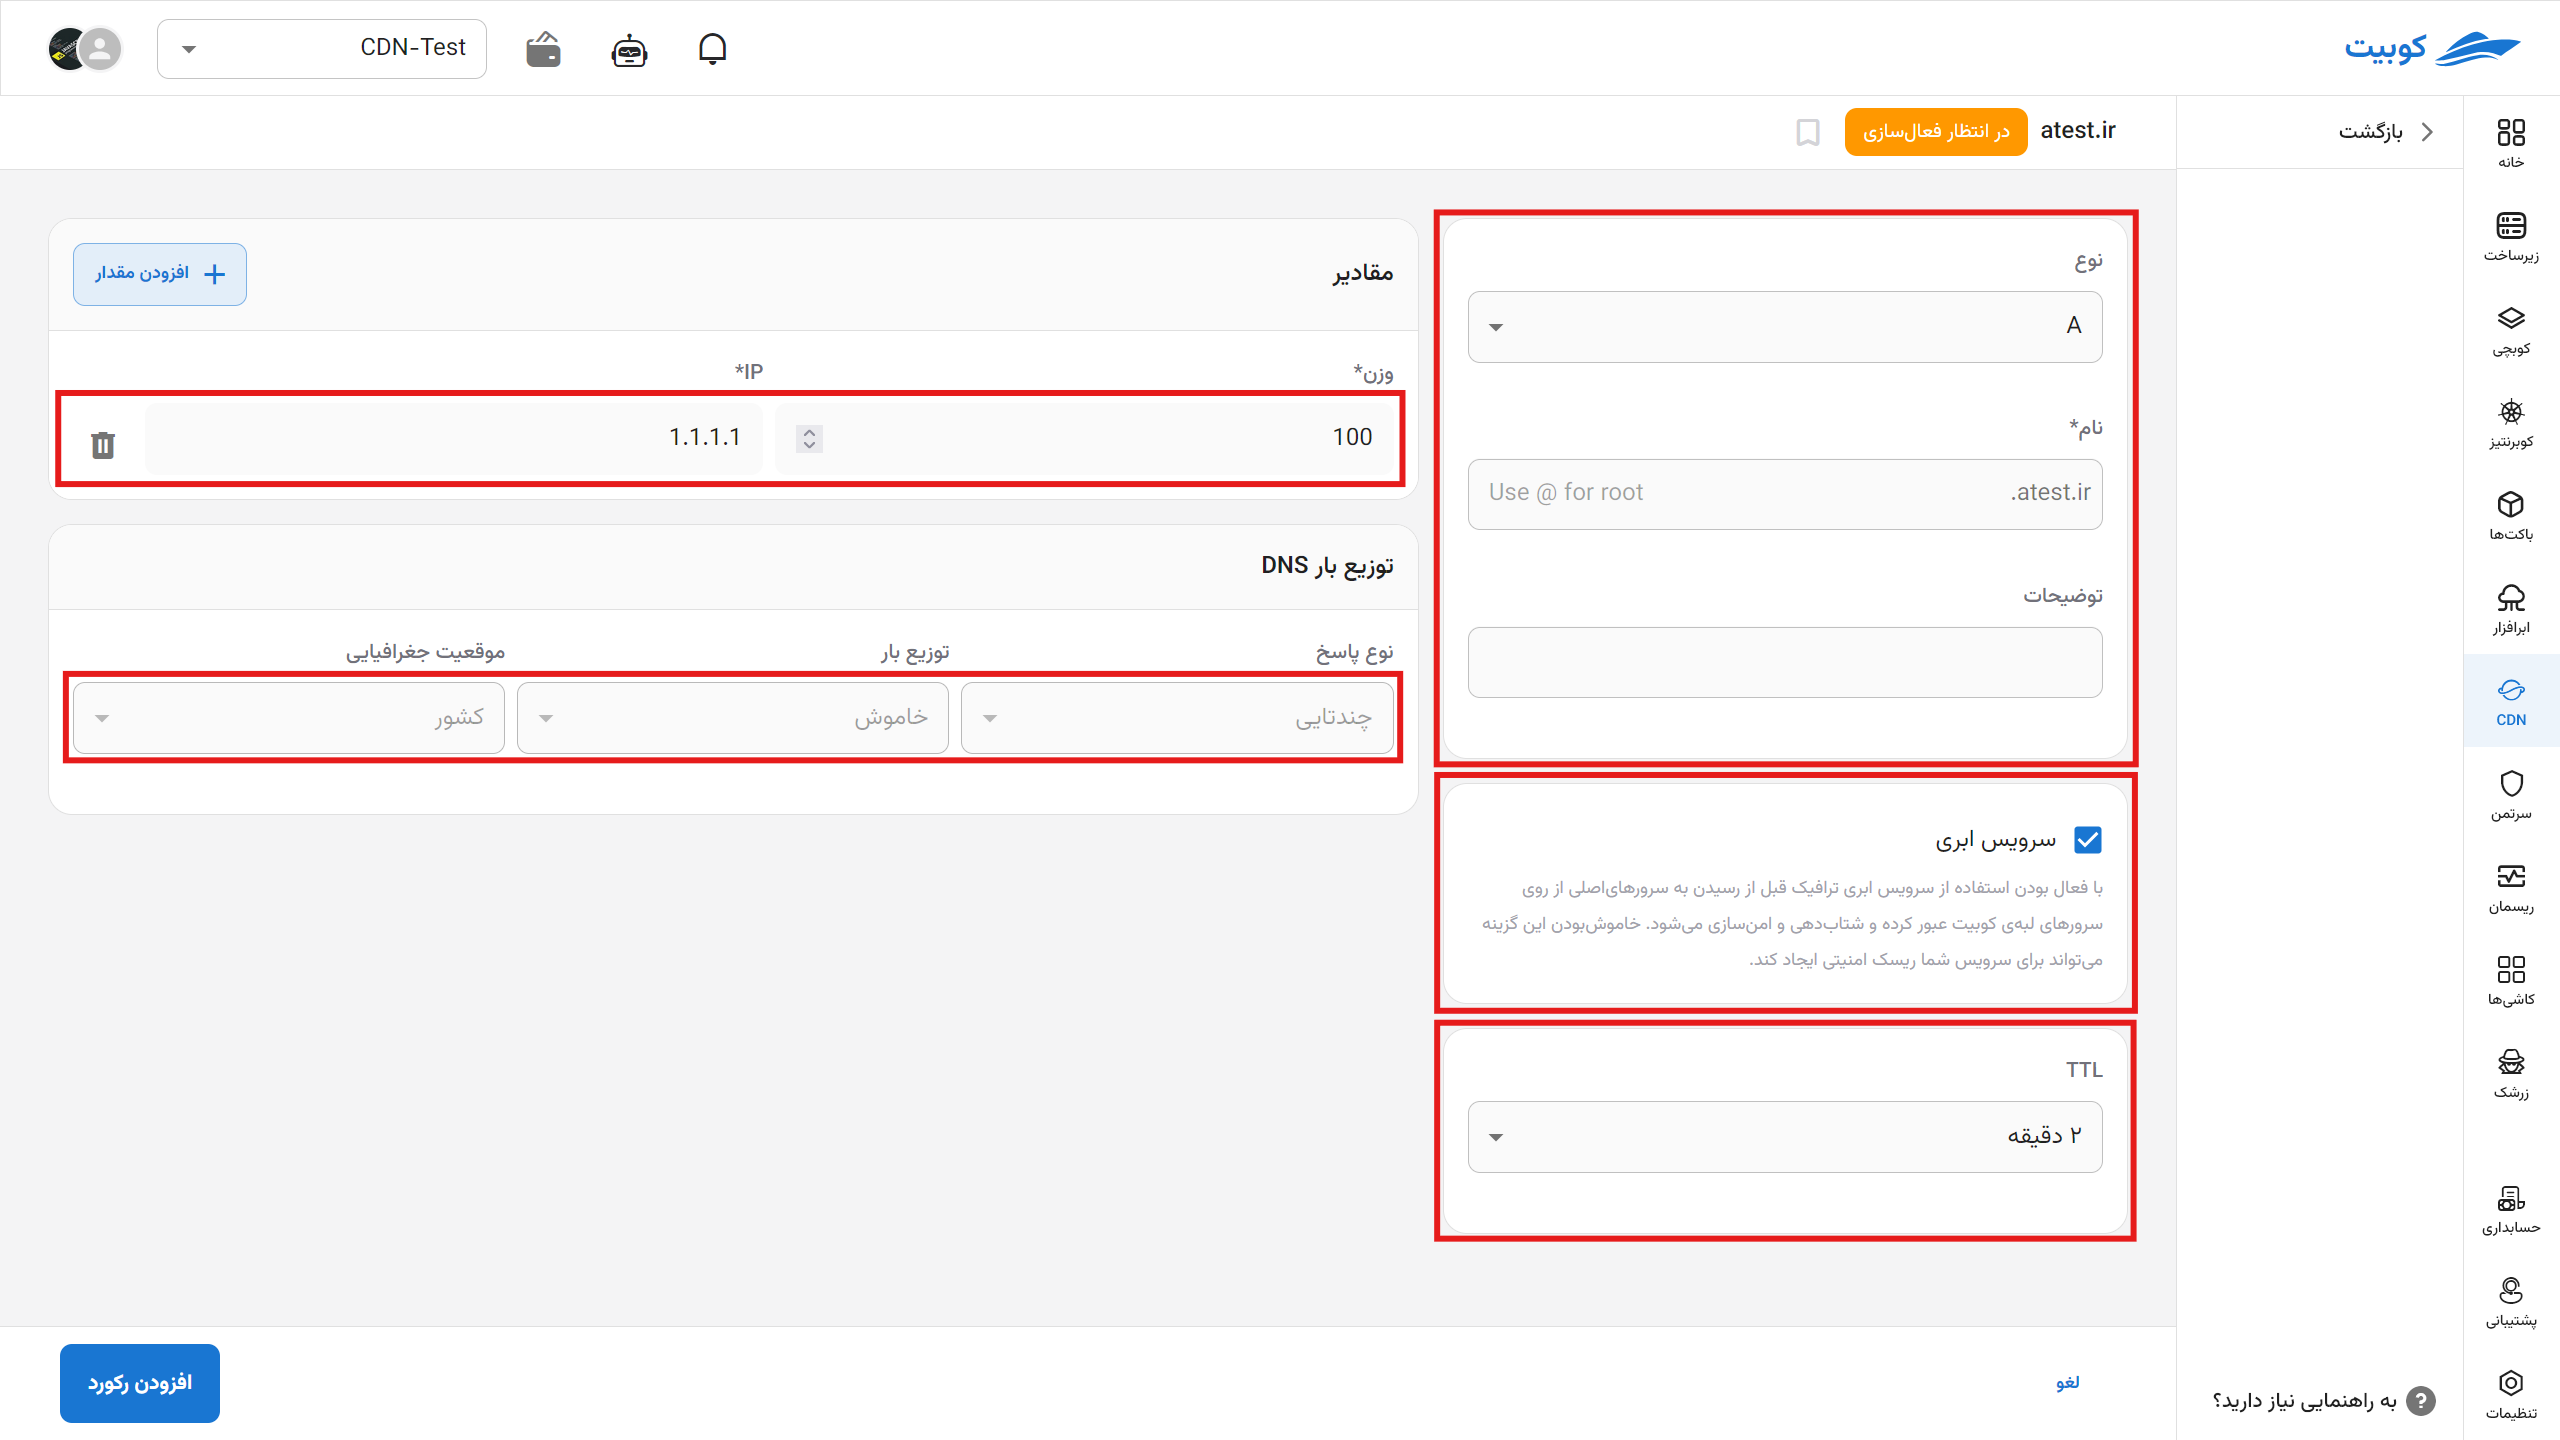The width and height of the screenshot is (2560, 1440).
Task: Click the Kubit logo
Action: (x=2432, y=48)
